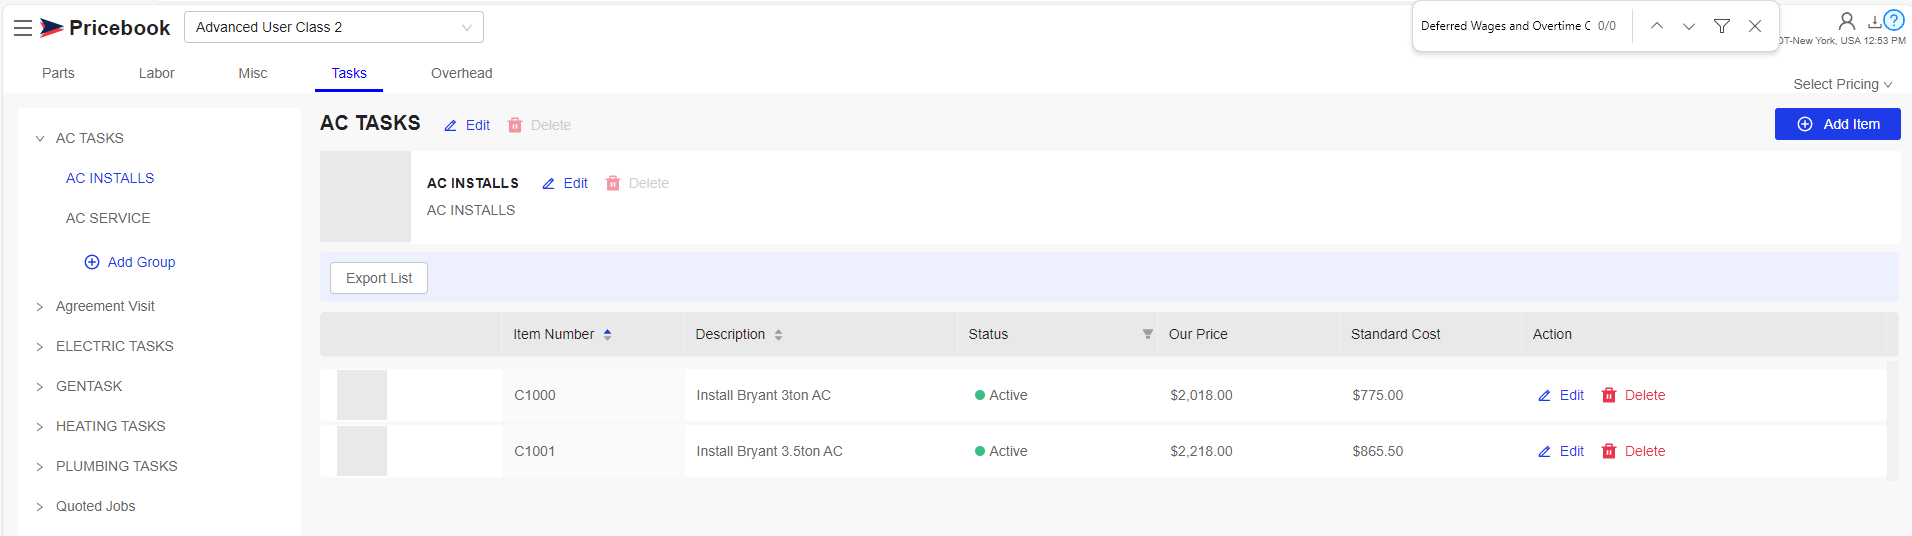Open the help question mark icon

coord(1894,20)
